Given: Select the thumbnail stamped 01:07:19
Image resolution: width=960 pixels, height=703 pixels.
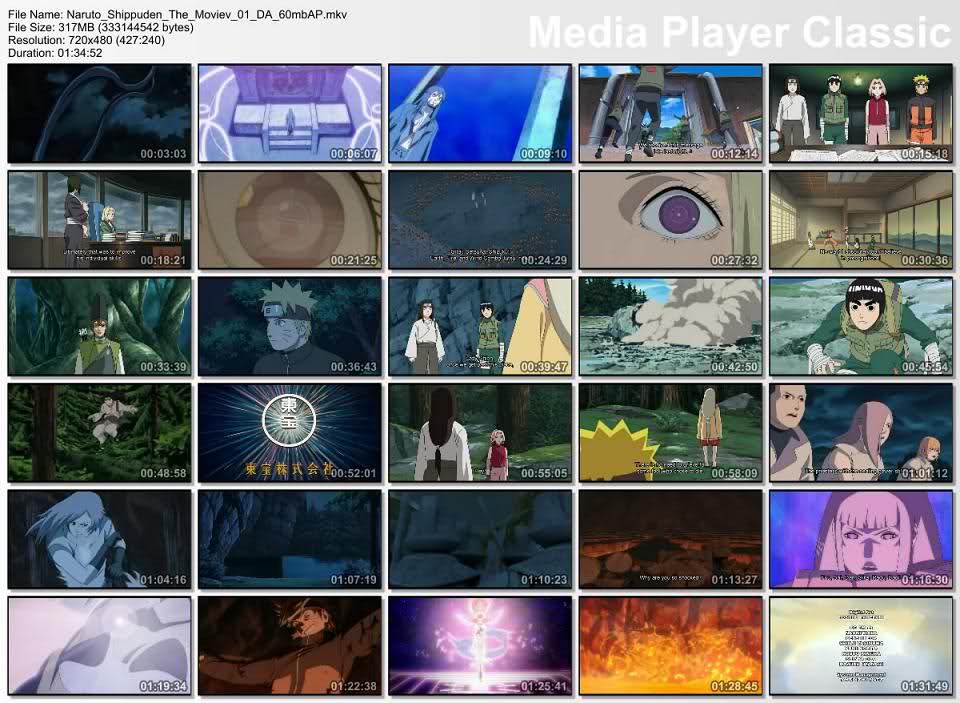Looking at the screenshot, I should pos(290,539).
